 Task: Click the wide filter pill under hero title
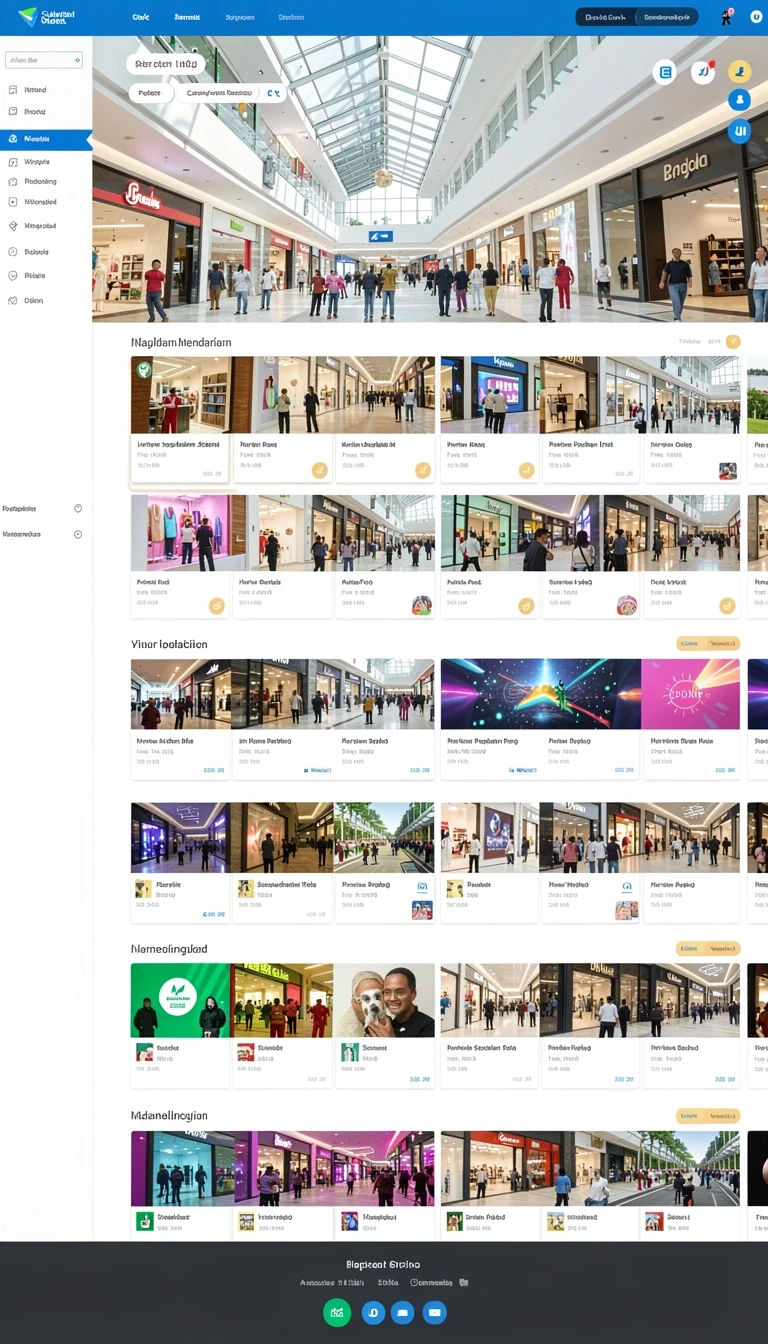pos(217,93)
